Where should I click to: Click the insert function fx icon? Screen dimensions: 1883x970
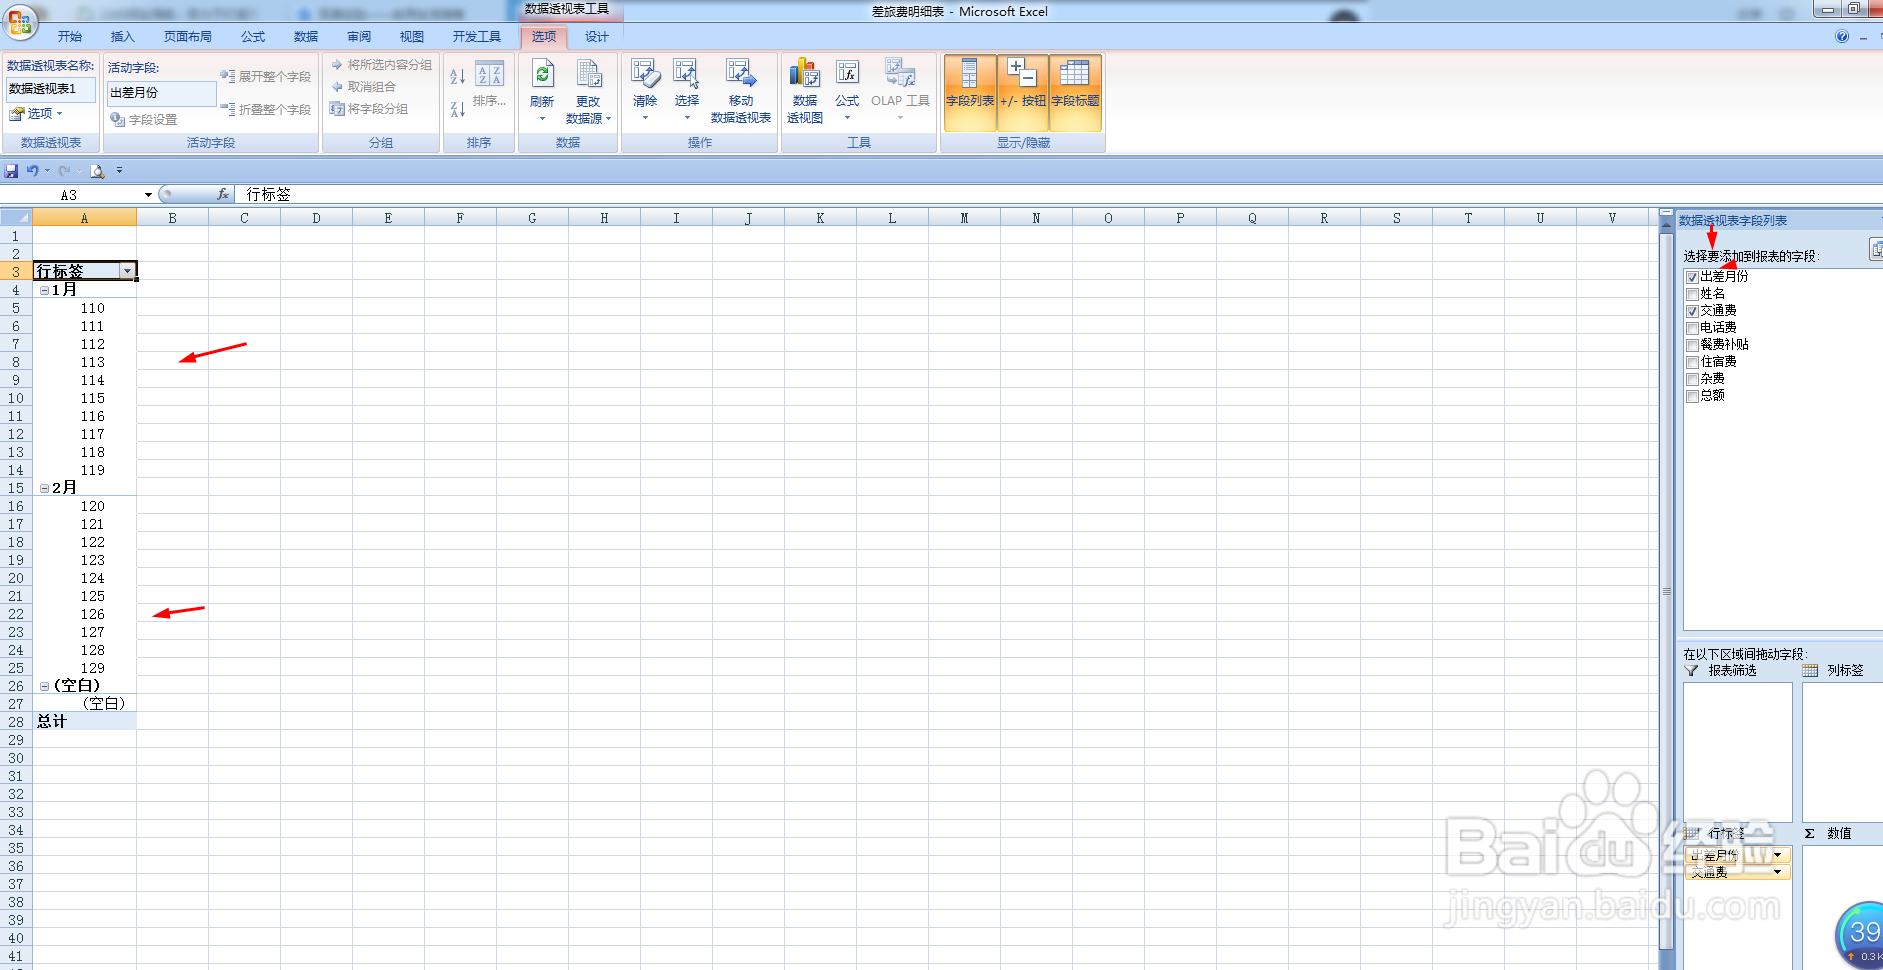[223, 195]
